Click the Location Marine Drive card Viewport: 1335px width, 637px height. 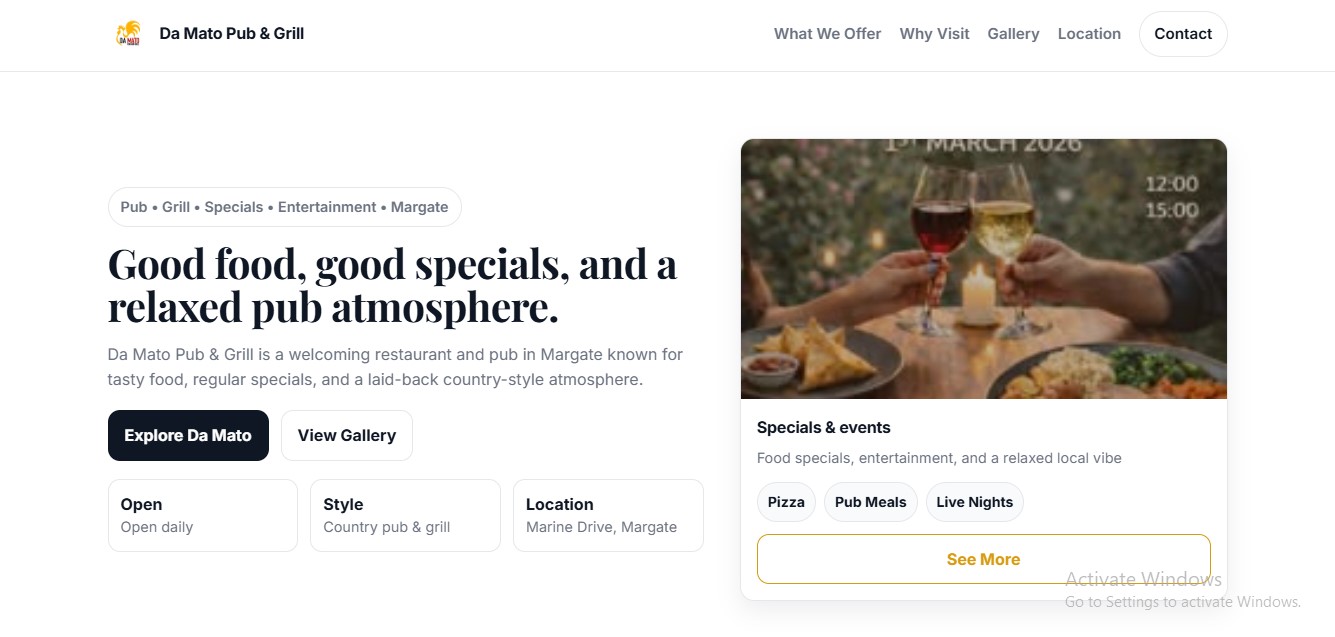pyautogui.click(x=608, y=515)
